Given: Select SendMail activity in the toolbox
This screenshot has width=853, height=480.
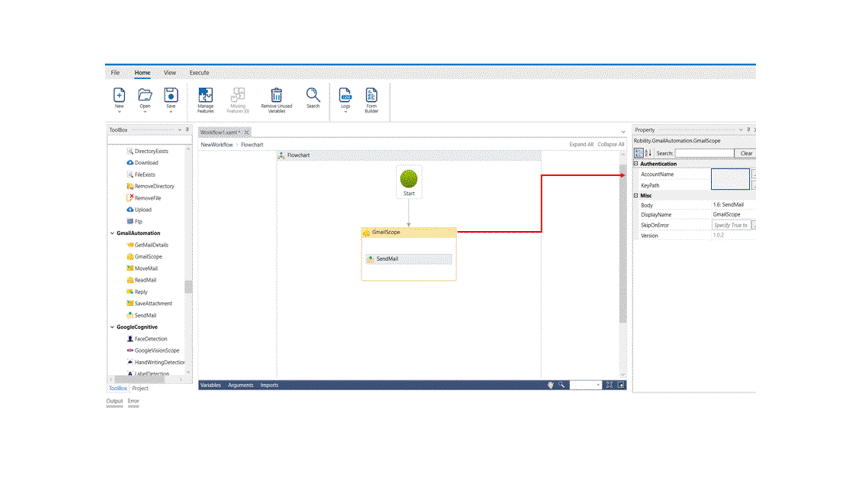Looking at the screenshot, I should coord(145,315).
